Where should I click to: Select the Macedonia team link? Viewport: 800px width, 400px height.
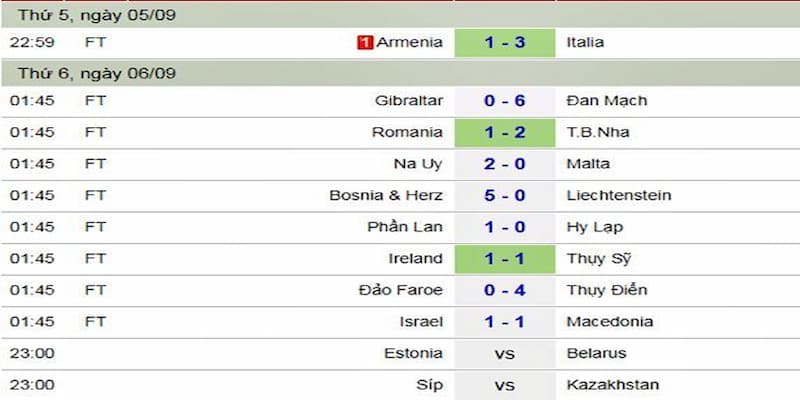609,321
